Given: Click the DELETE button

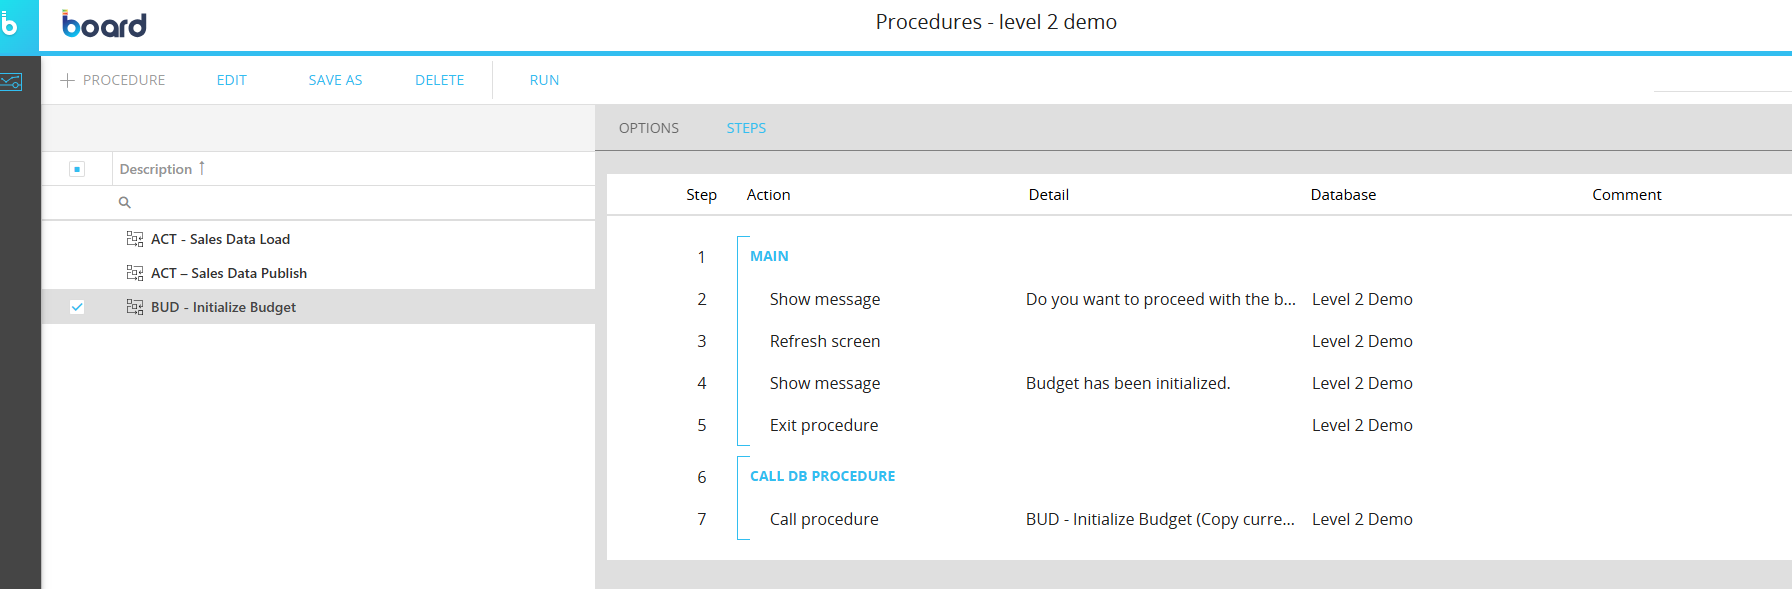Looking at the screenshot, I should pyautogui.click(x=439, y=80).
